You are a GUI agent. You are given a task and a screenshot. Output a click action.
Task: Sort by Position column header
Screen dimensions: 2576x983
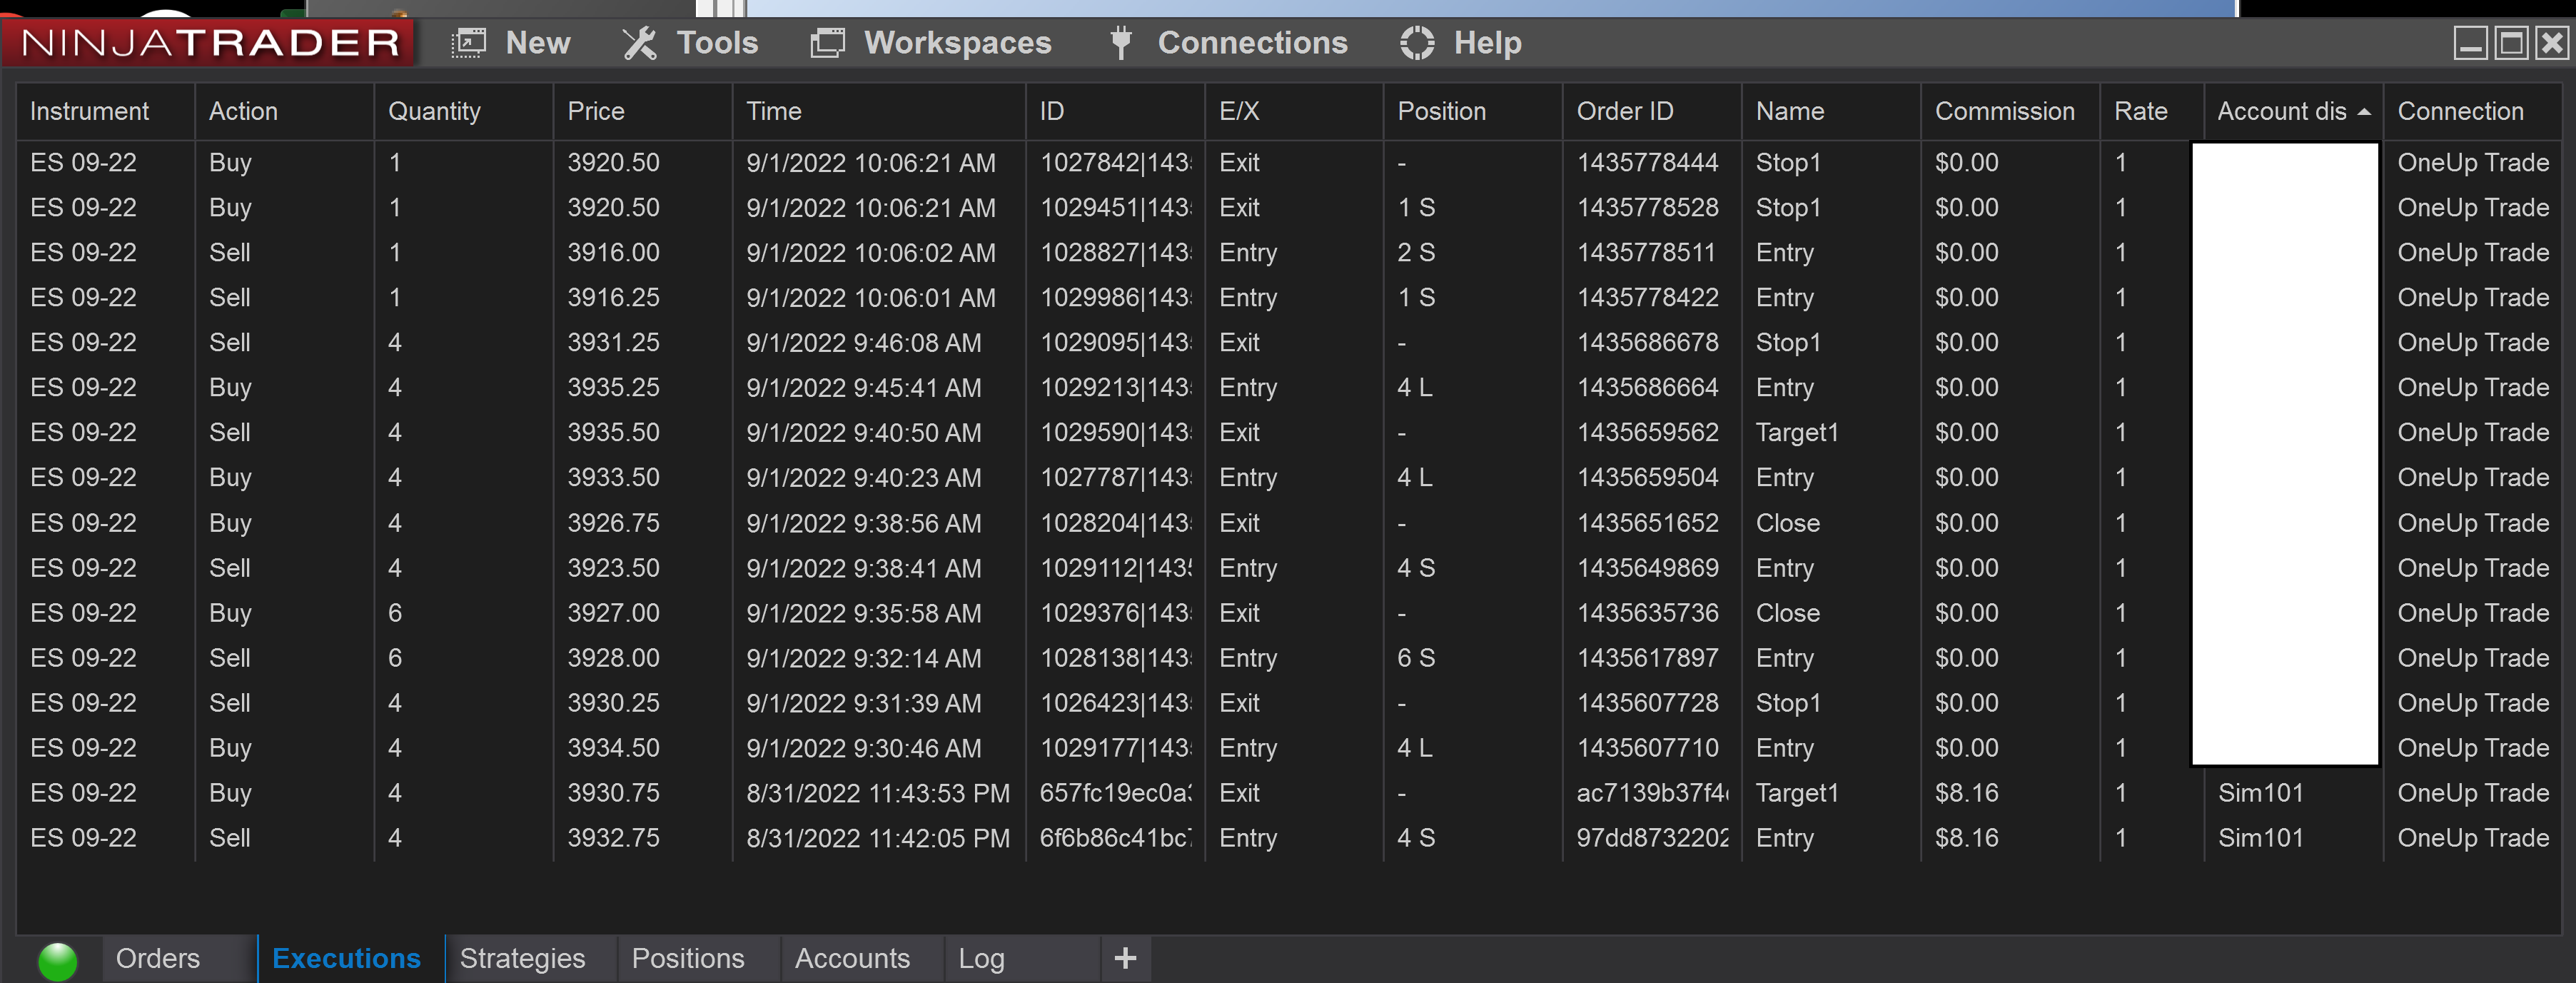pyautogui.click(x=1472, y=111)
